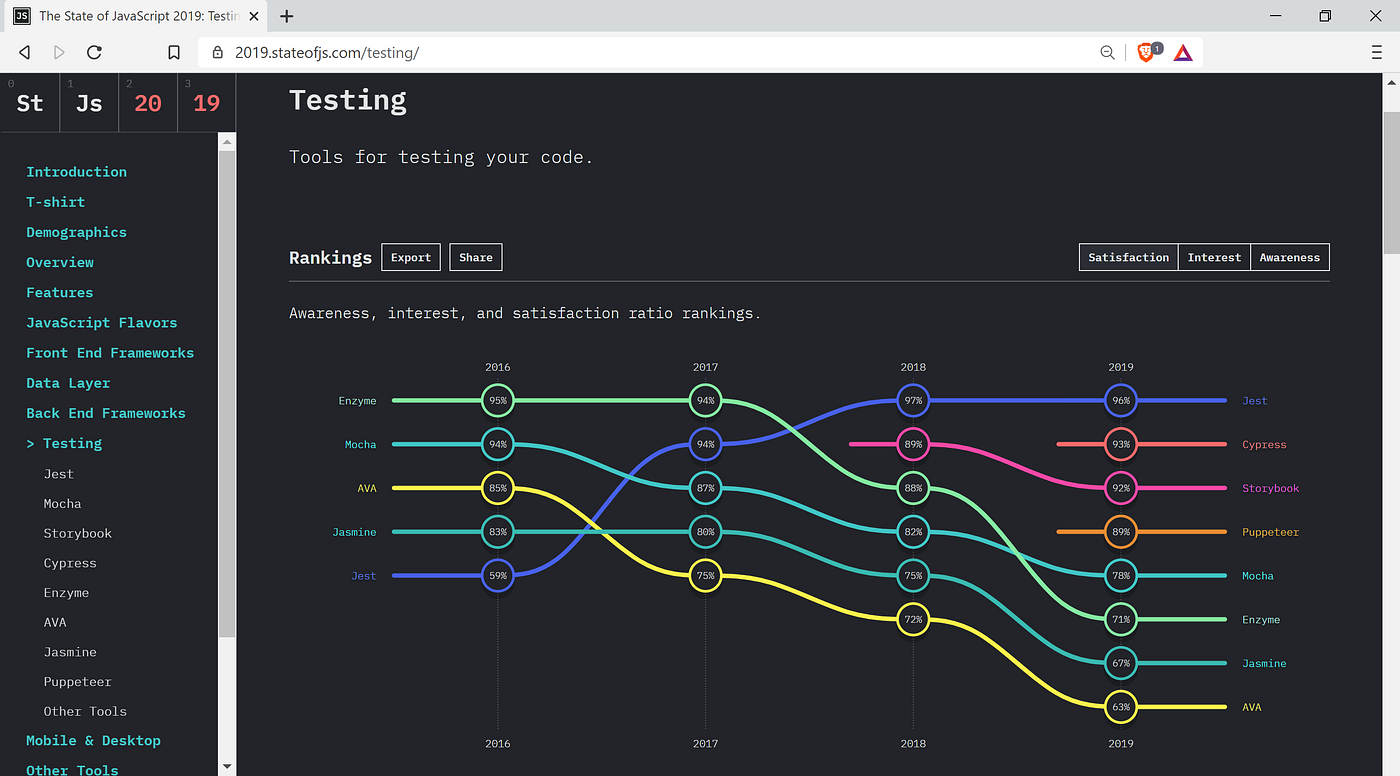The width and height of the screenshot is (1400, 776).
Task: Open a new browser tab
Action: tap(287, 16)
